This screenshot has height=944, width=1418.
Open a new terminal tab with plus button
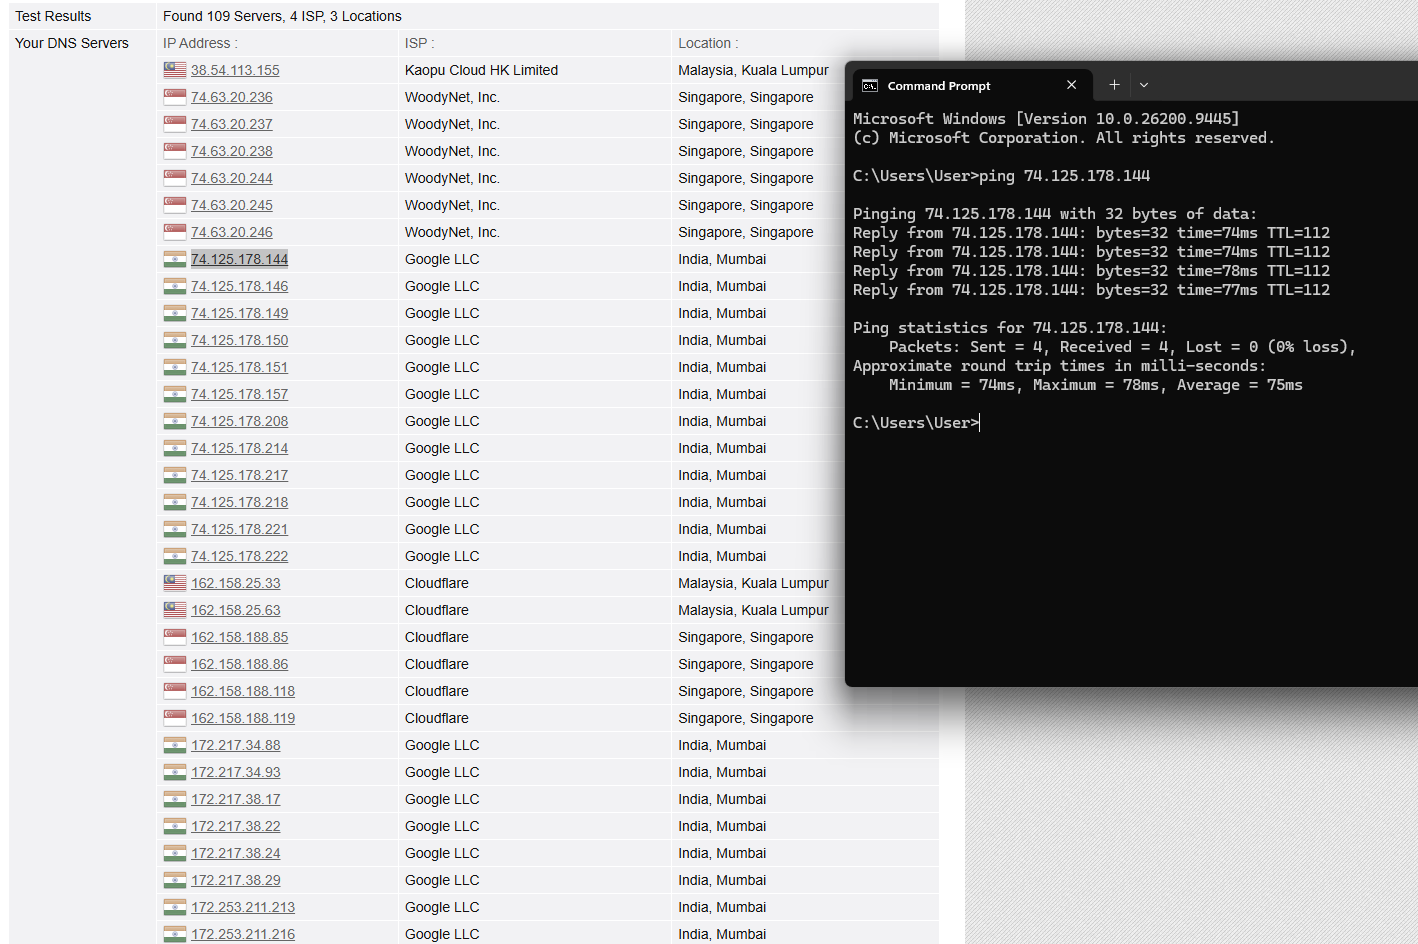point(1114,85)
